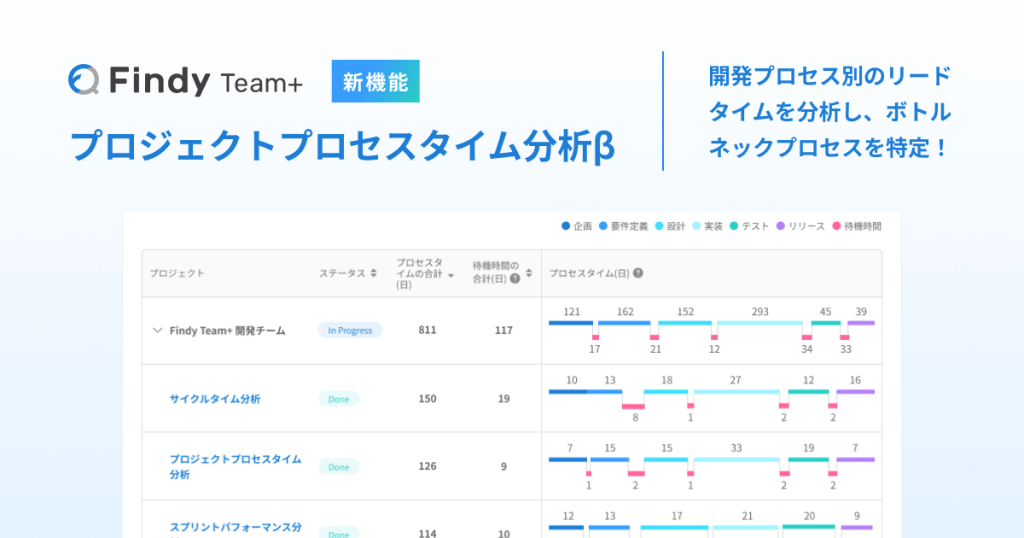The height and width of the screenshot is (538, 1024).
Task: Open help icon next to プロセスタイム(日)
Action: click(x=638, y=273)
